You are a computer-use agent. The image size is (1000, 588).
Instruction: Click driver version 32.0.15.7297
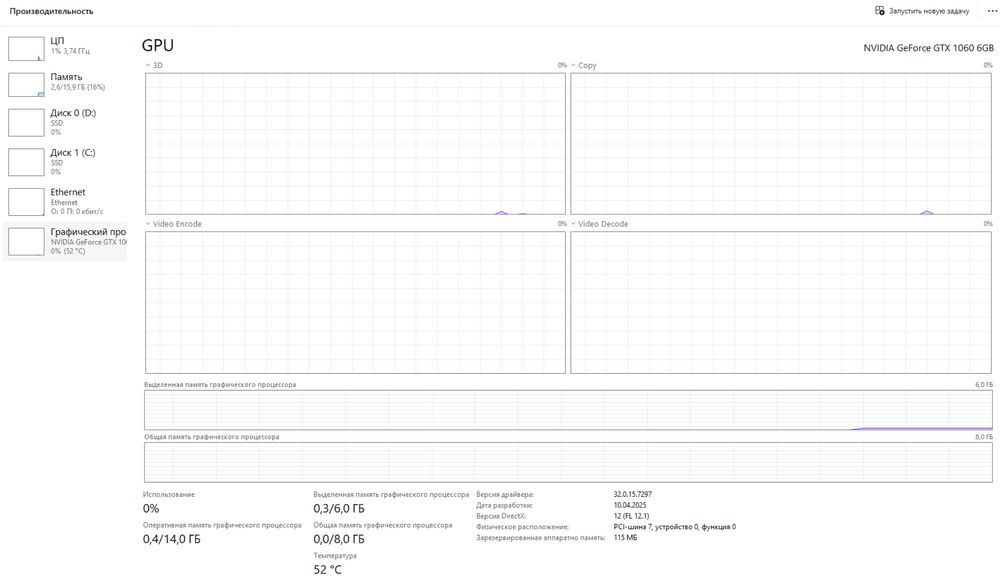(x=633, y=494)
